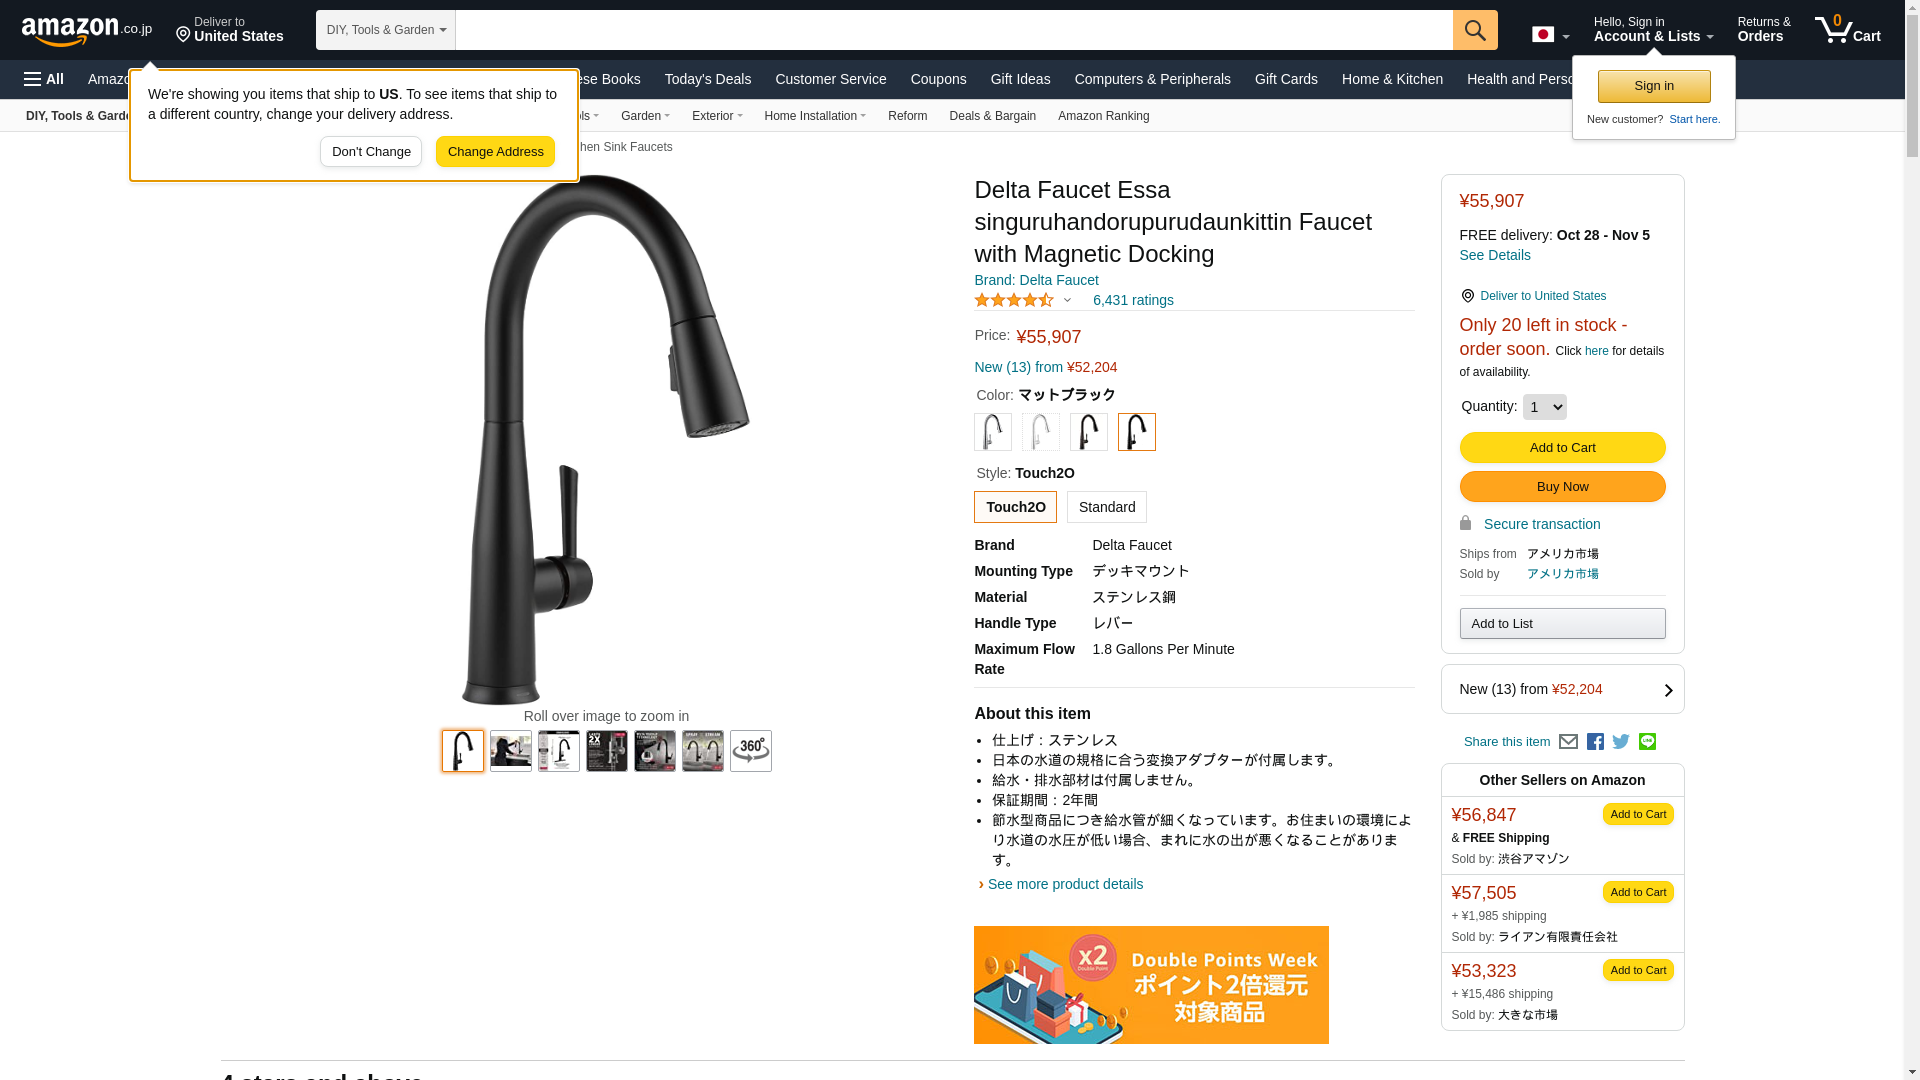
Task: Share this item via email icon
Action: [x=1568, y=742]
